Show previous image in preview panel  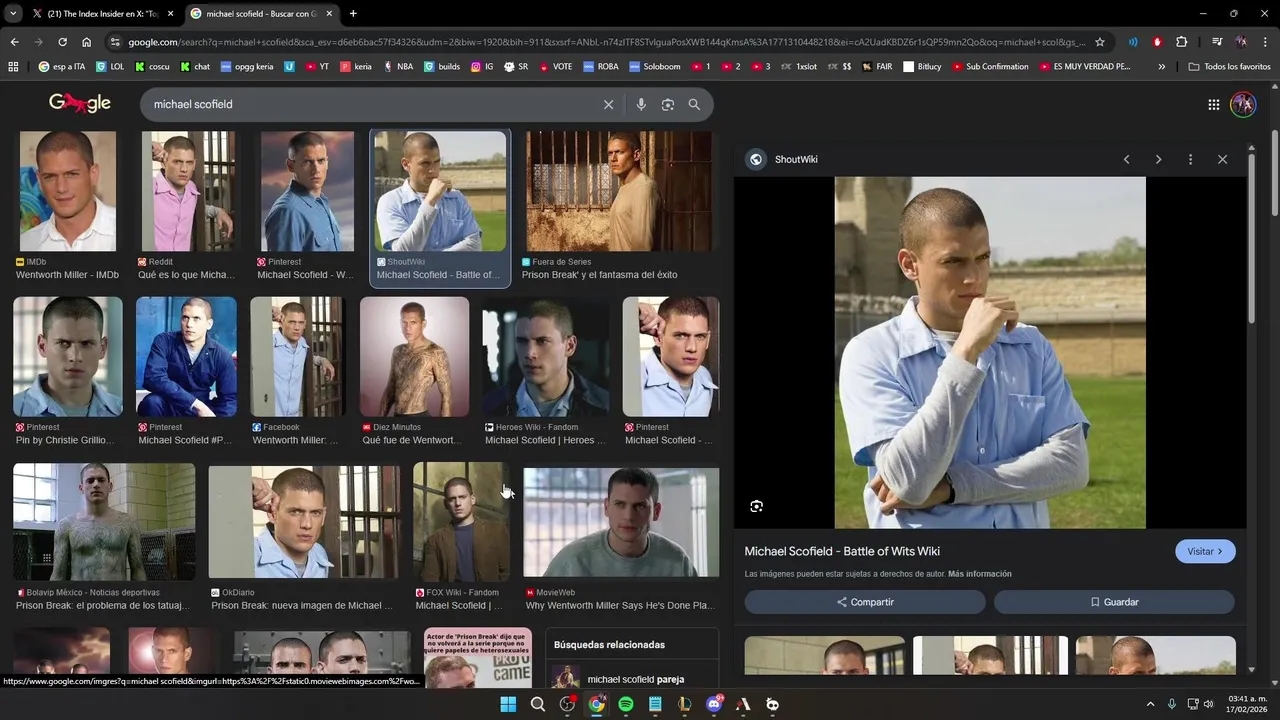(1126, 159)
